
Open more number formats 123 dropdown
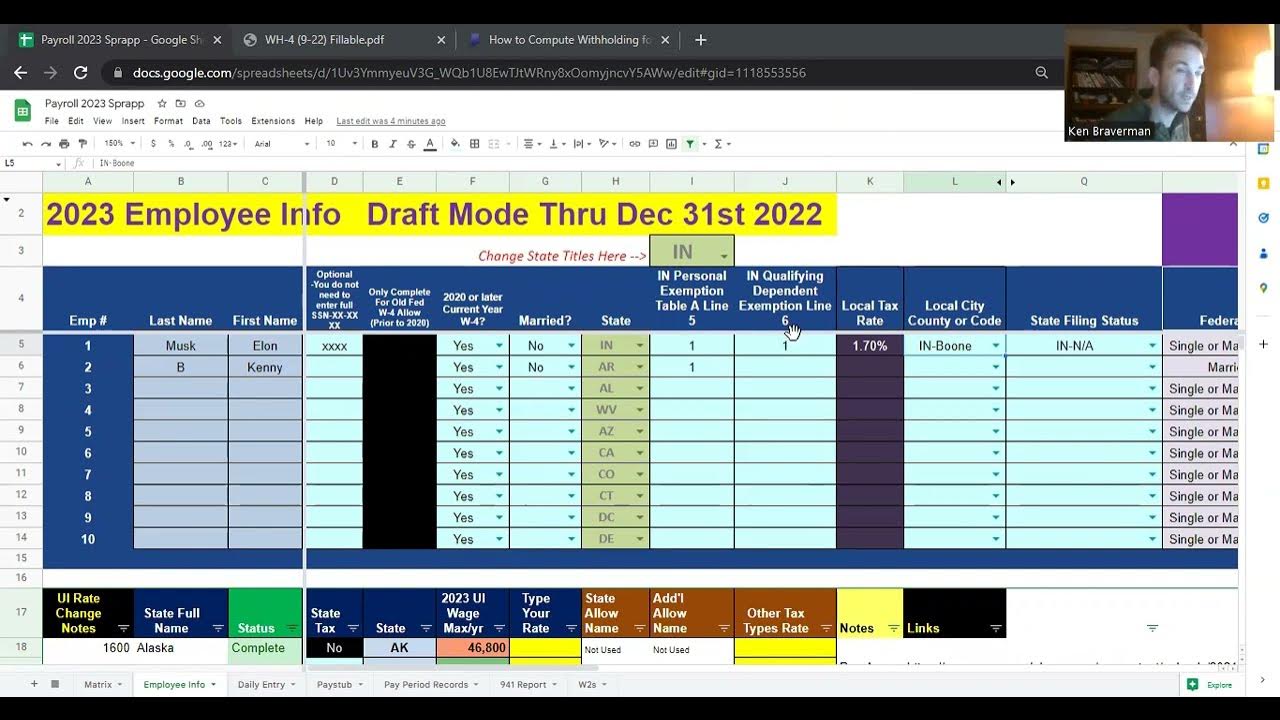pos(228,144)
